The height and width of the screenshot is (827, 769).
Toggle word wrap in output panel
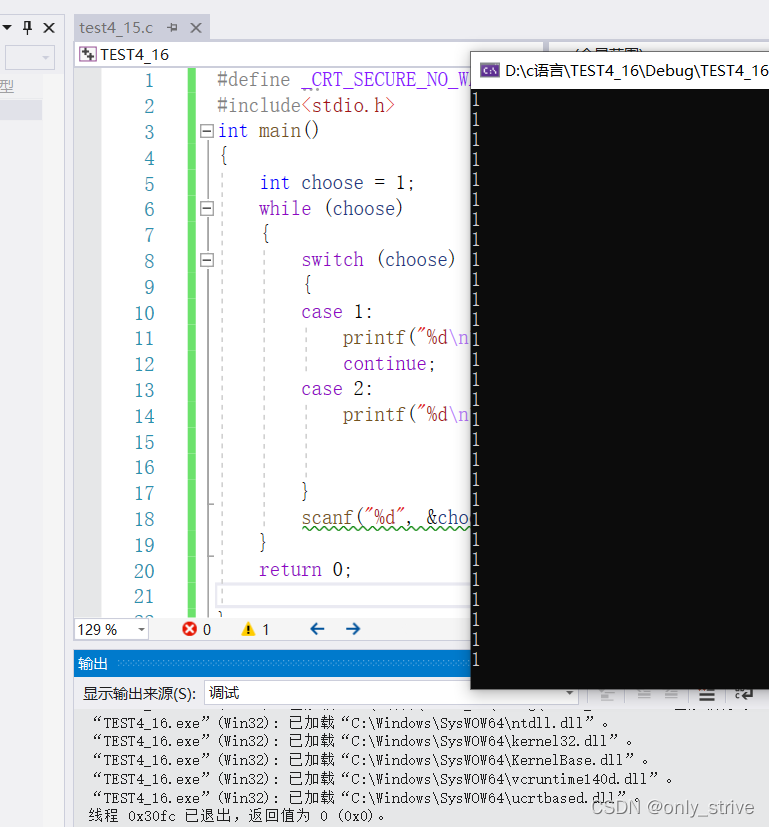pyautogui.click(x=744, y=695)
